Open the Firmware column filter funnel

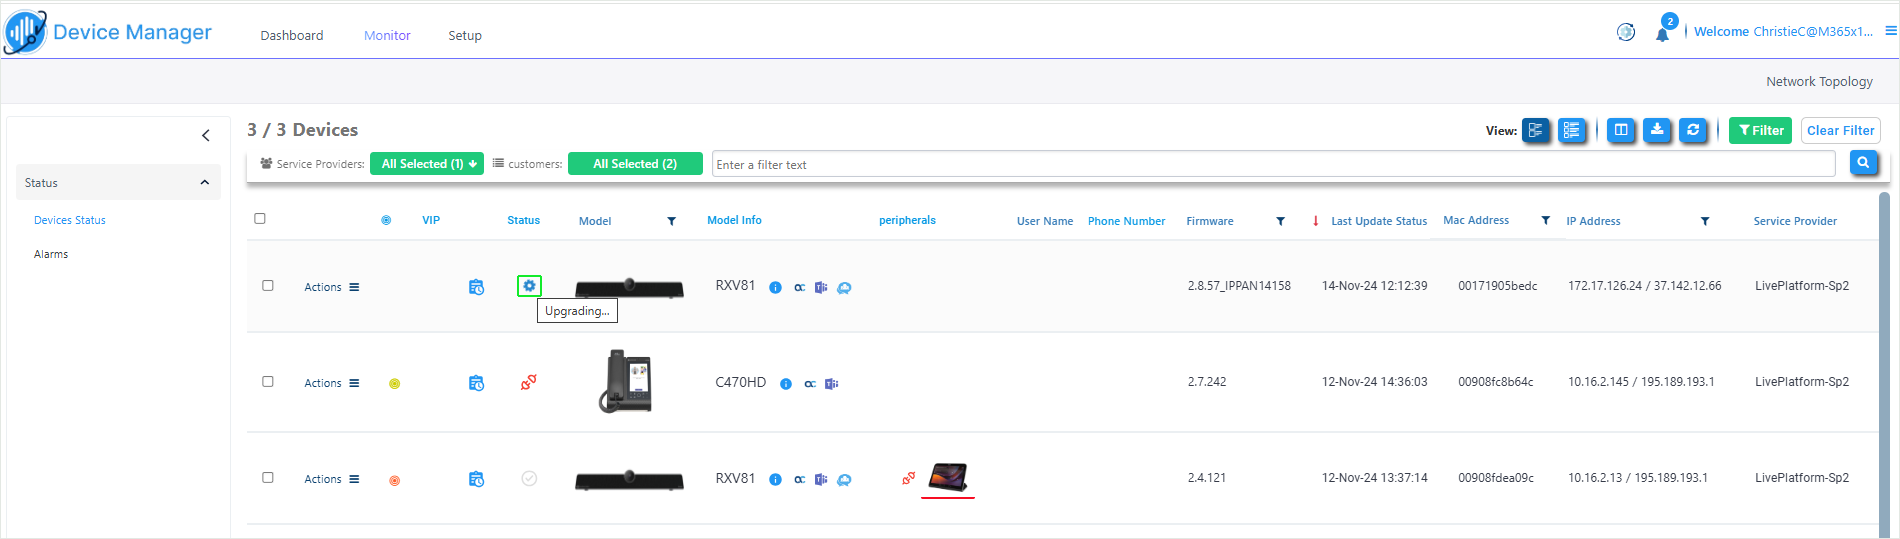click(1281, 221)
